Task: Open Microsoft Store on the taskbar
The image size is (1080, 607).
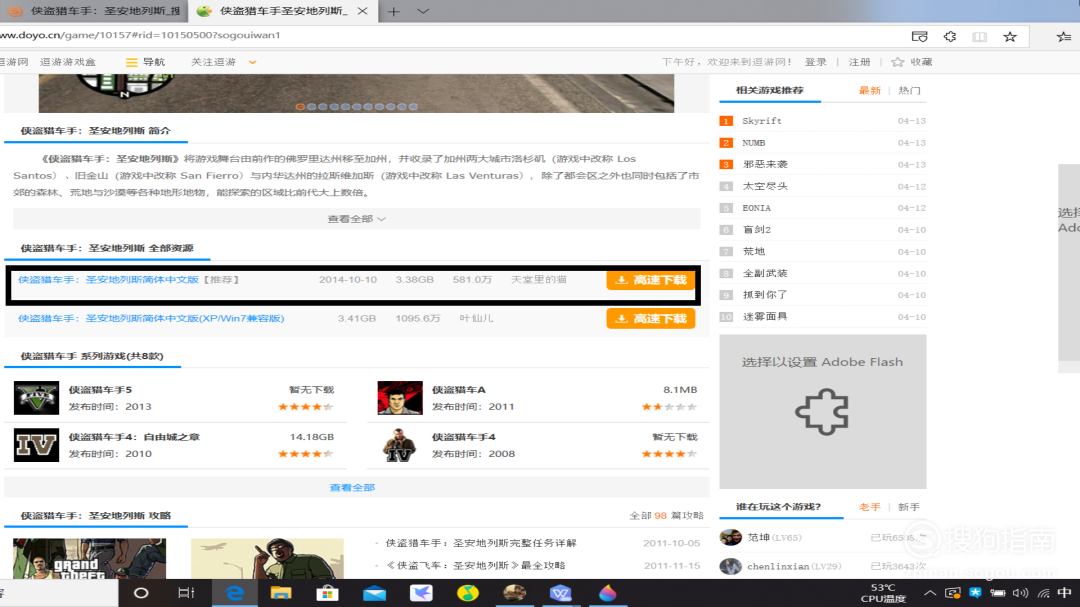Action: point(327,593)
